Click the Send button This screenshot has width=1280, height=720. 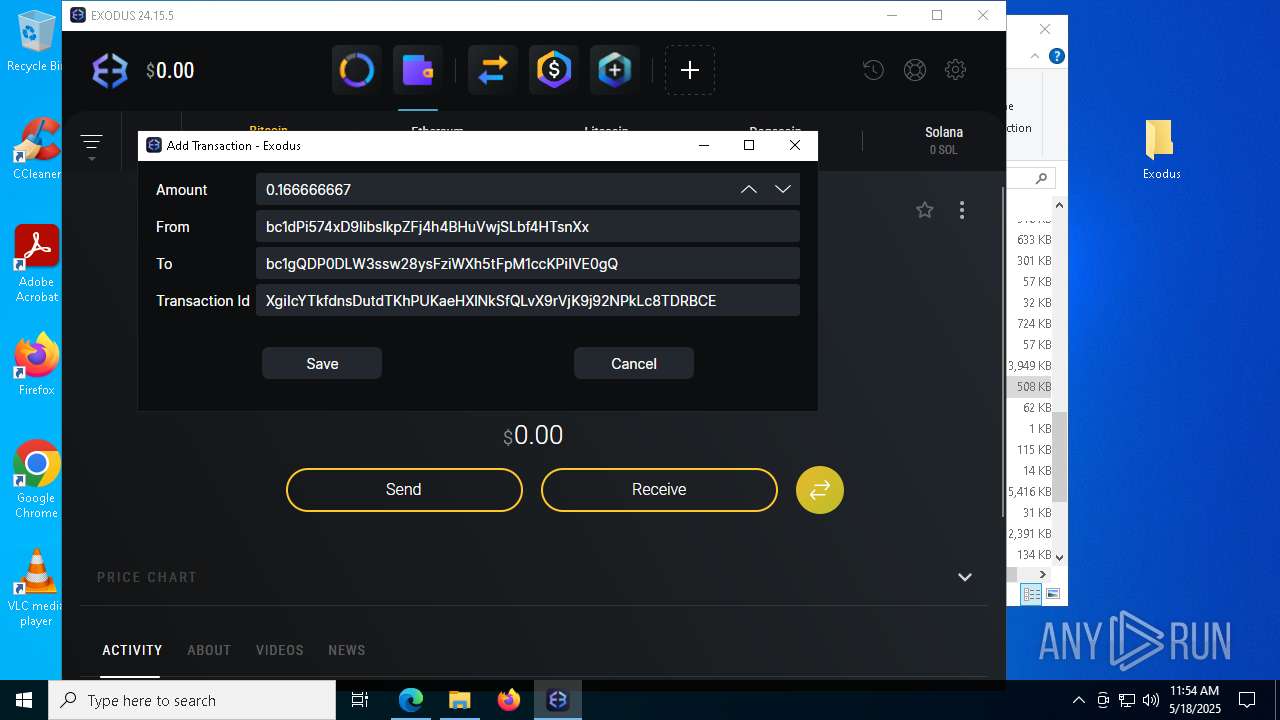pyautogui.click(x=404, y=490)
